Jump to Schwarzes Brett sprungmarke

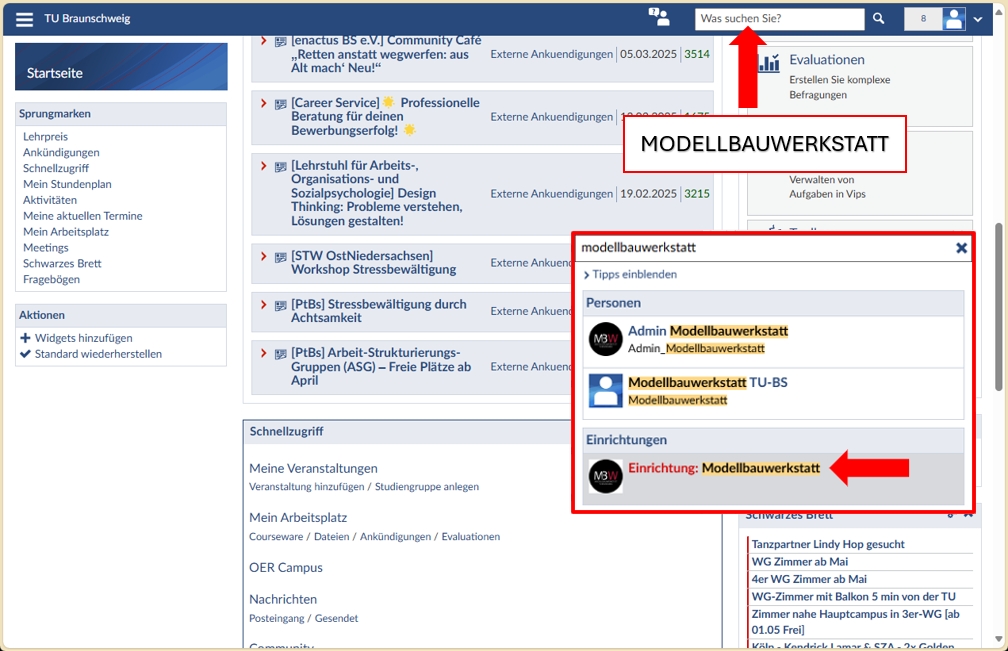click(62, 263)
